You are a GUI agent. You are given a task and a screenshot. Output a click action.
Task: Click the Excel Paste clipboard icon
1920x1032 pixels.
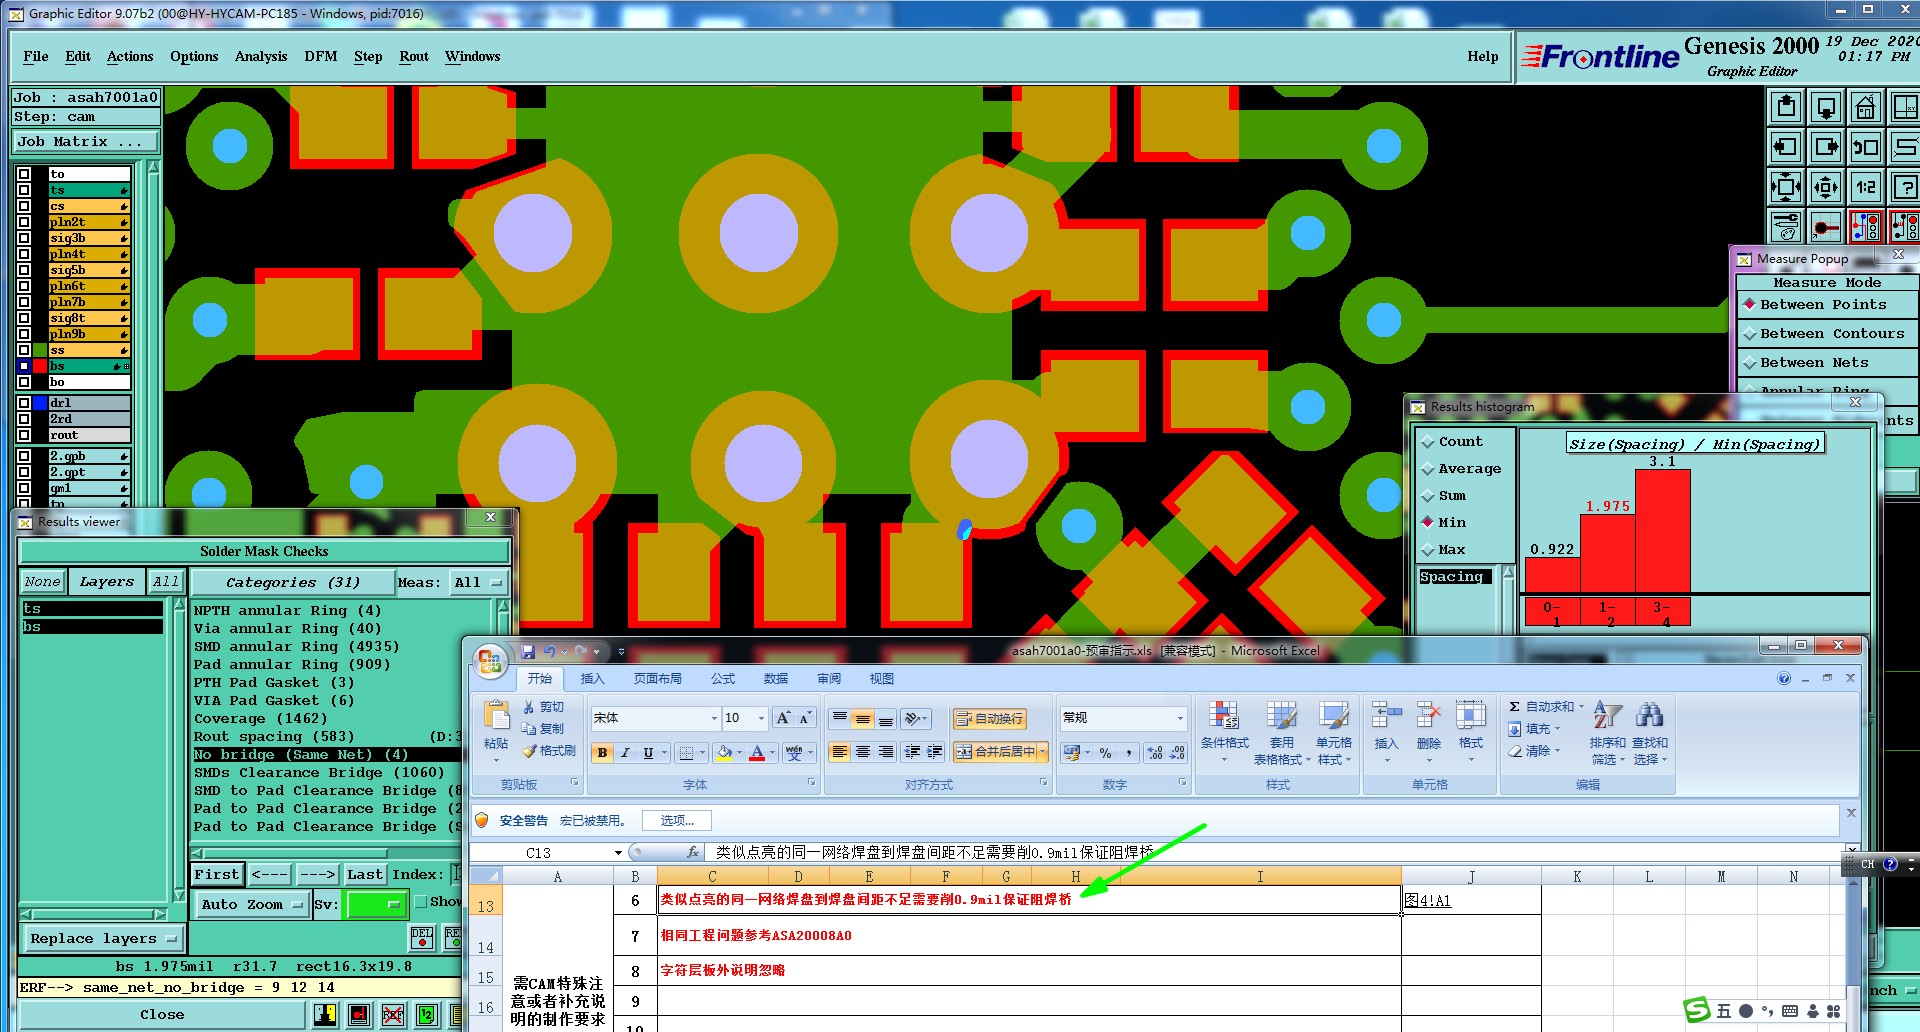coord(496,717)
